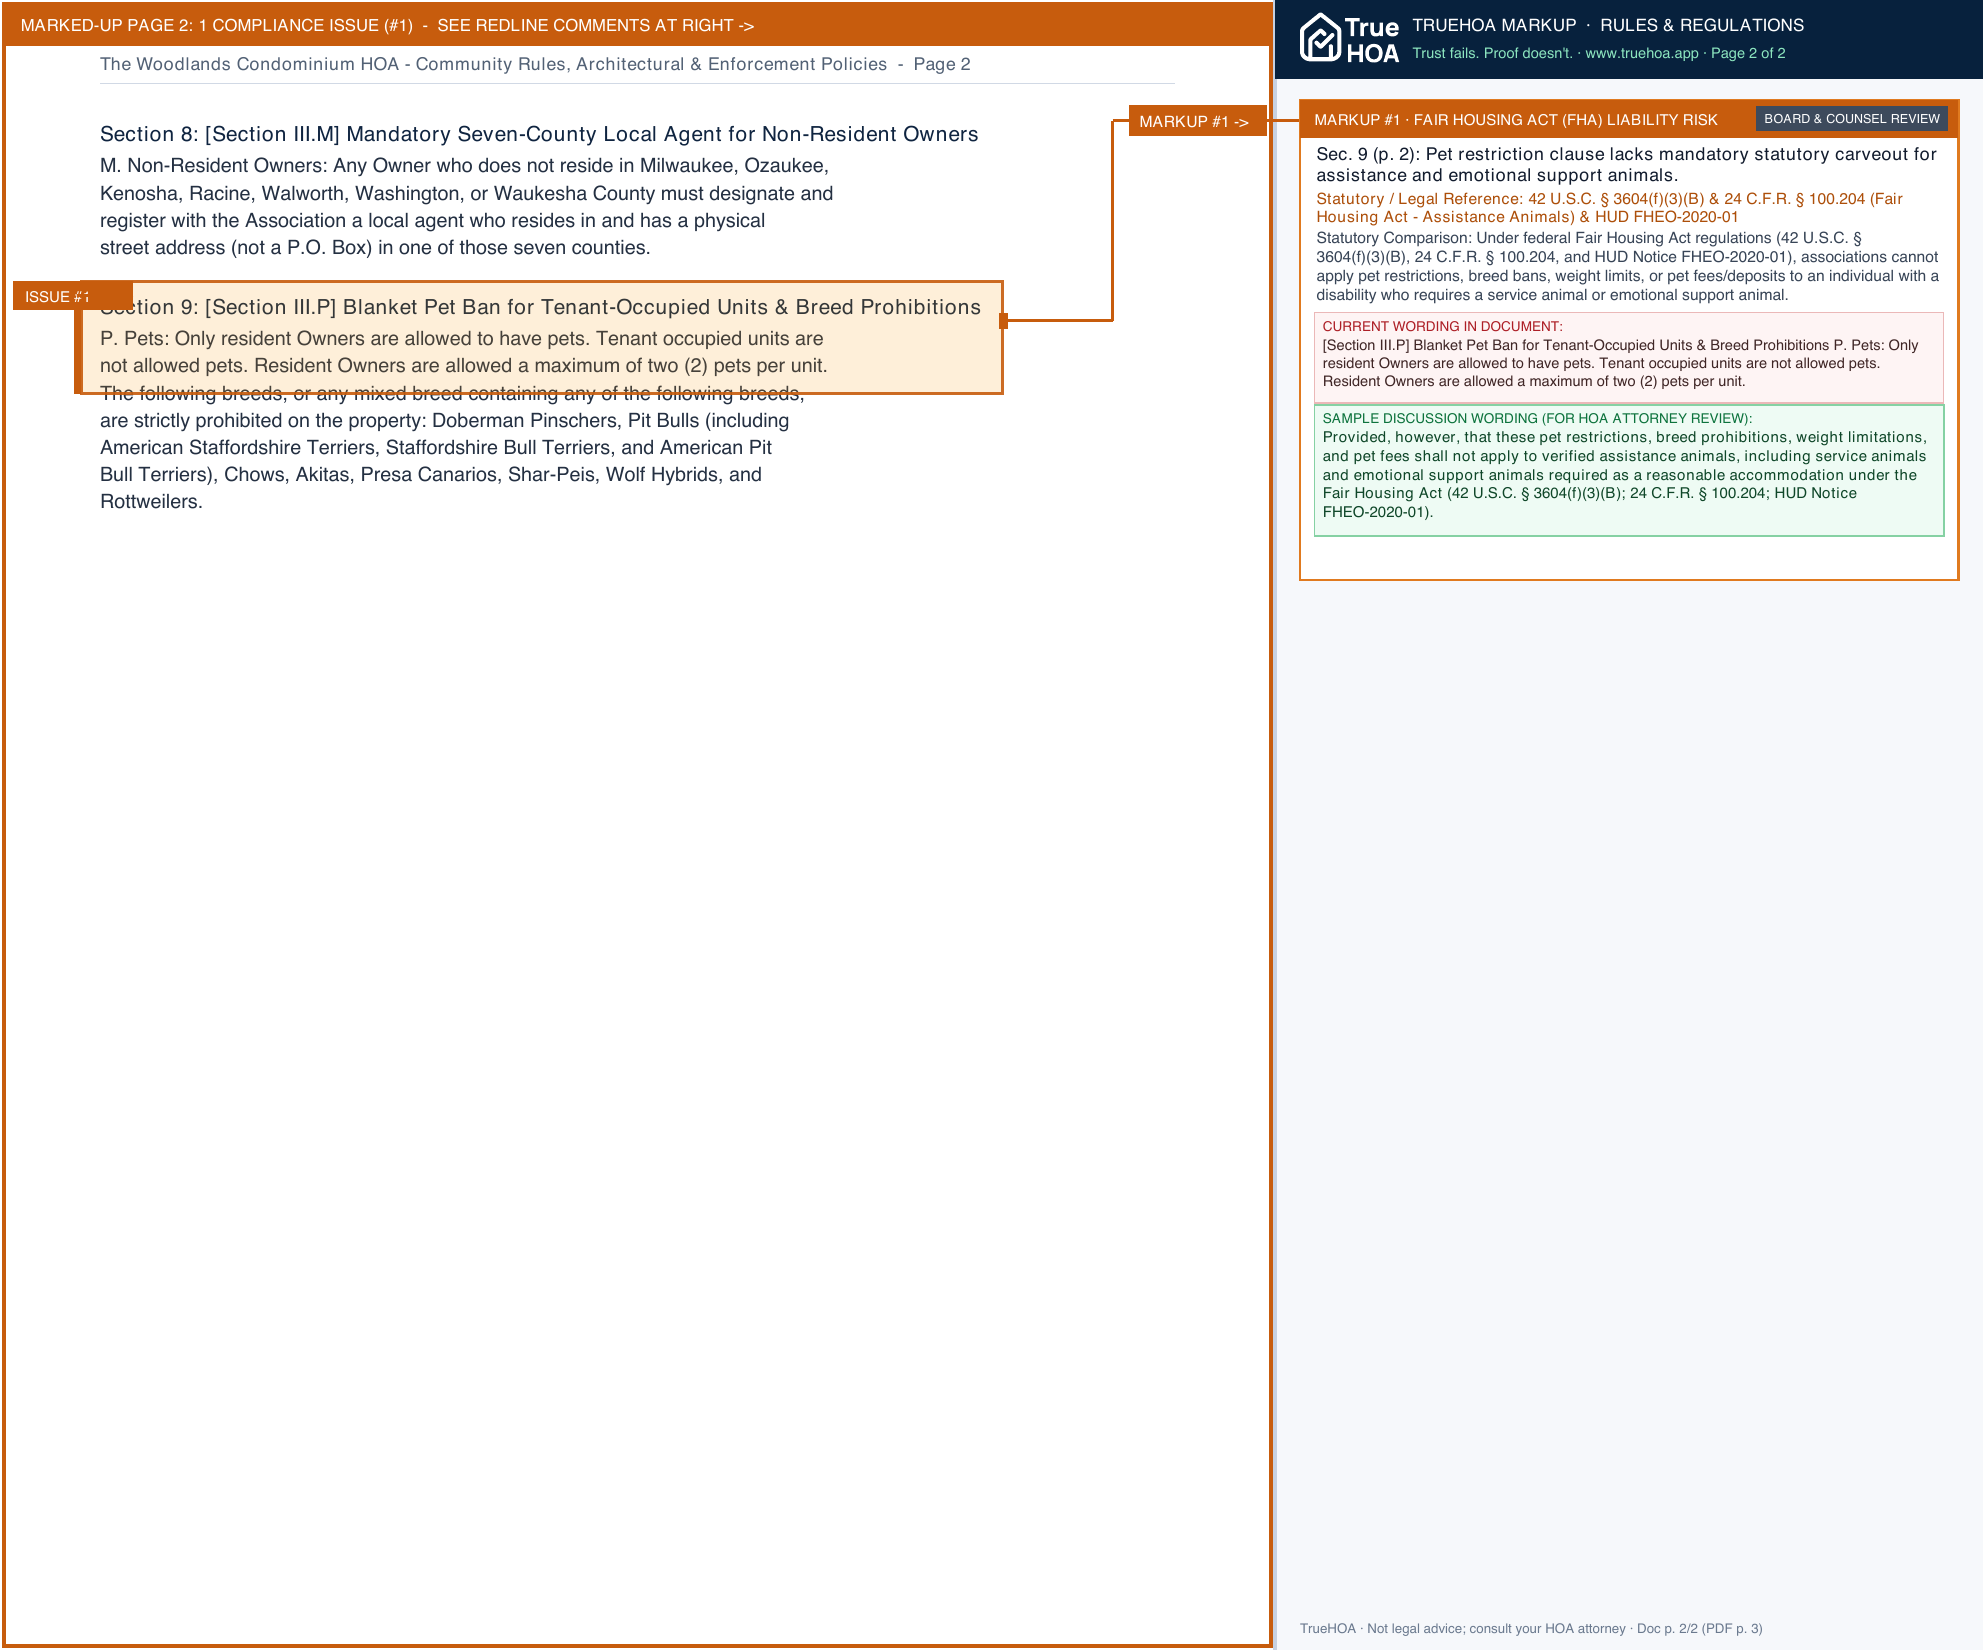Image resolution: width=1984 pixels, height=1650 pixels.
Task: Select the Section 8 heading text
Action: coord(539,134)
